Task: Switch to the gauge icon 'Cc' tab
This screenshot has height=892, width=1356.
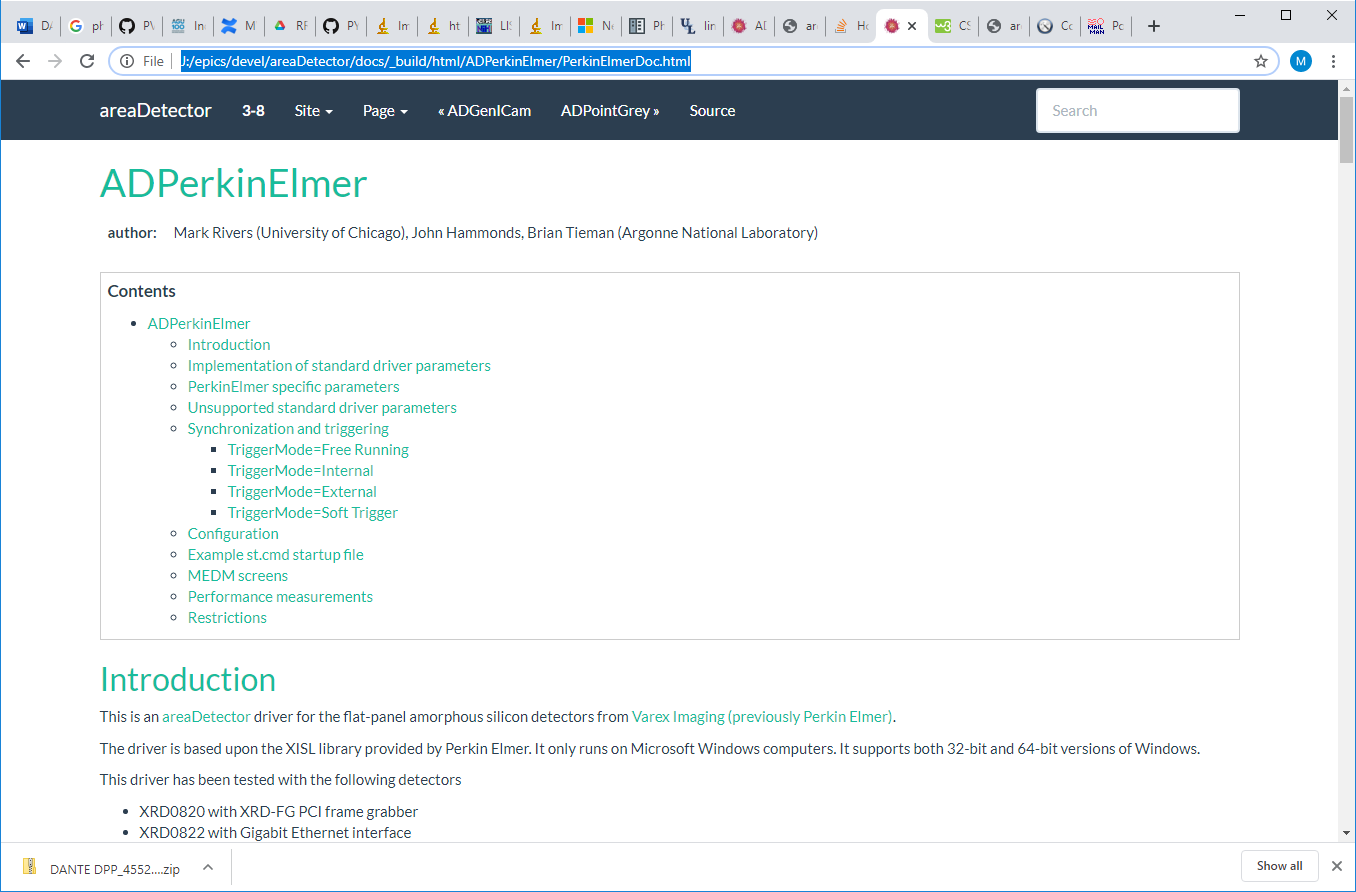Action: click(1054, 27)
